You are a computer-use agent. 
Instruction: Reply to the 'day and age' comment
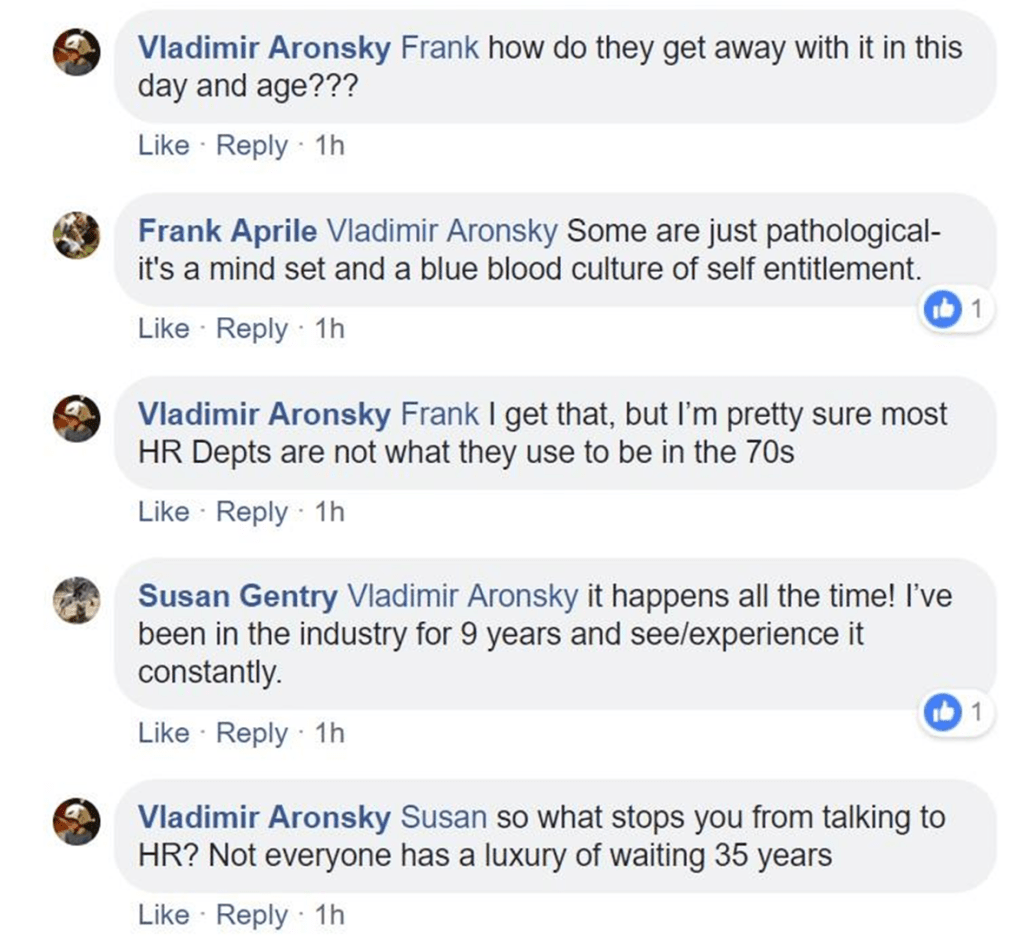point(251,146)
